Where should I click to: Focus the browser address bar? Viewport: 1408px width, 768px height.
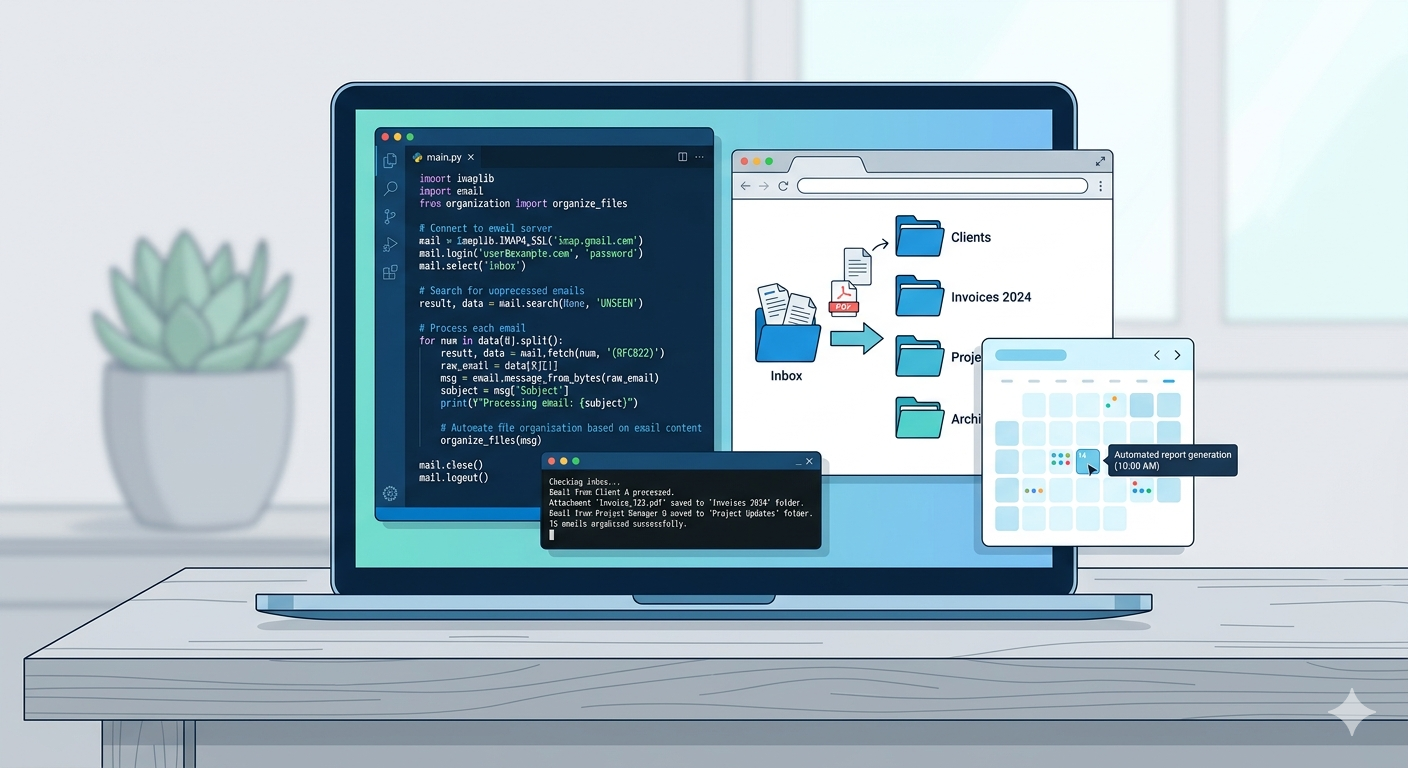tap(942, 186)
